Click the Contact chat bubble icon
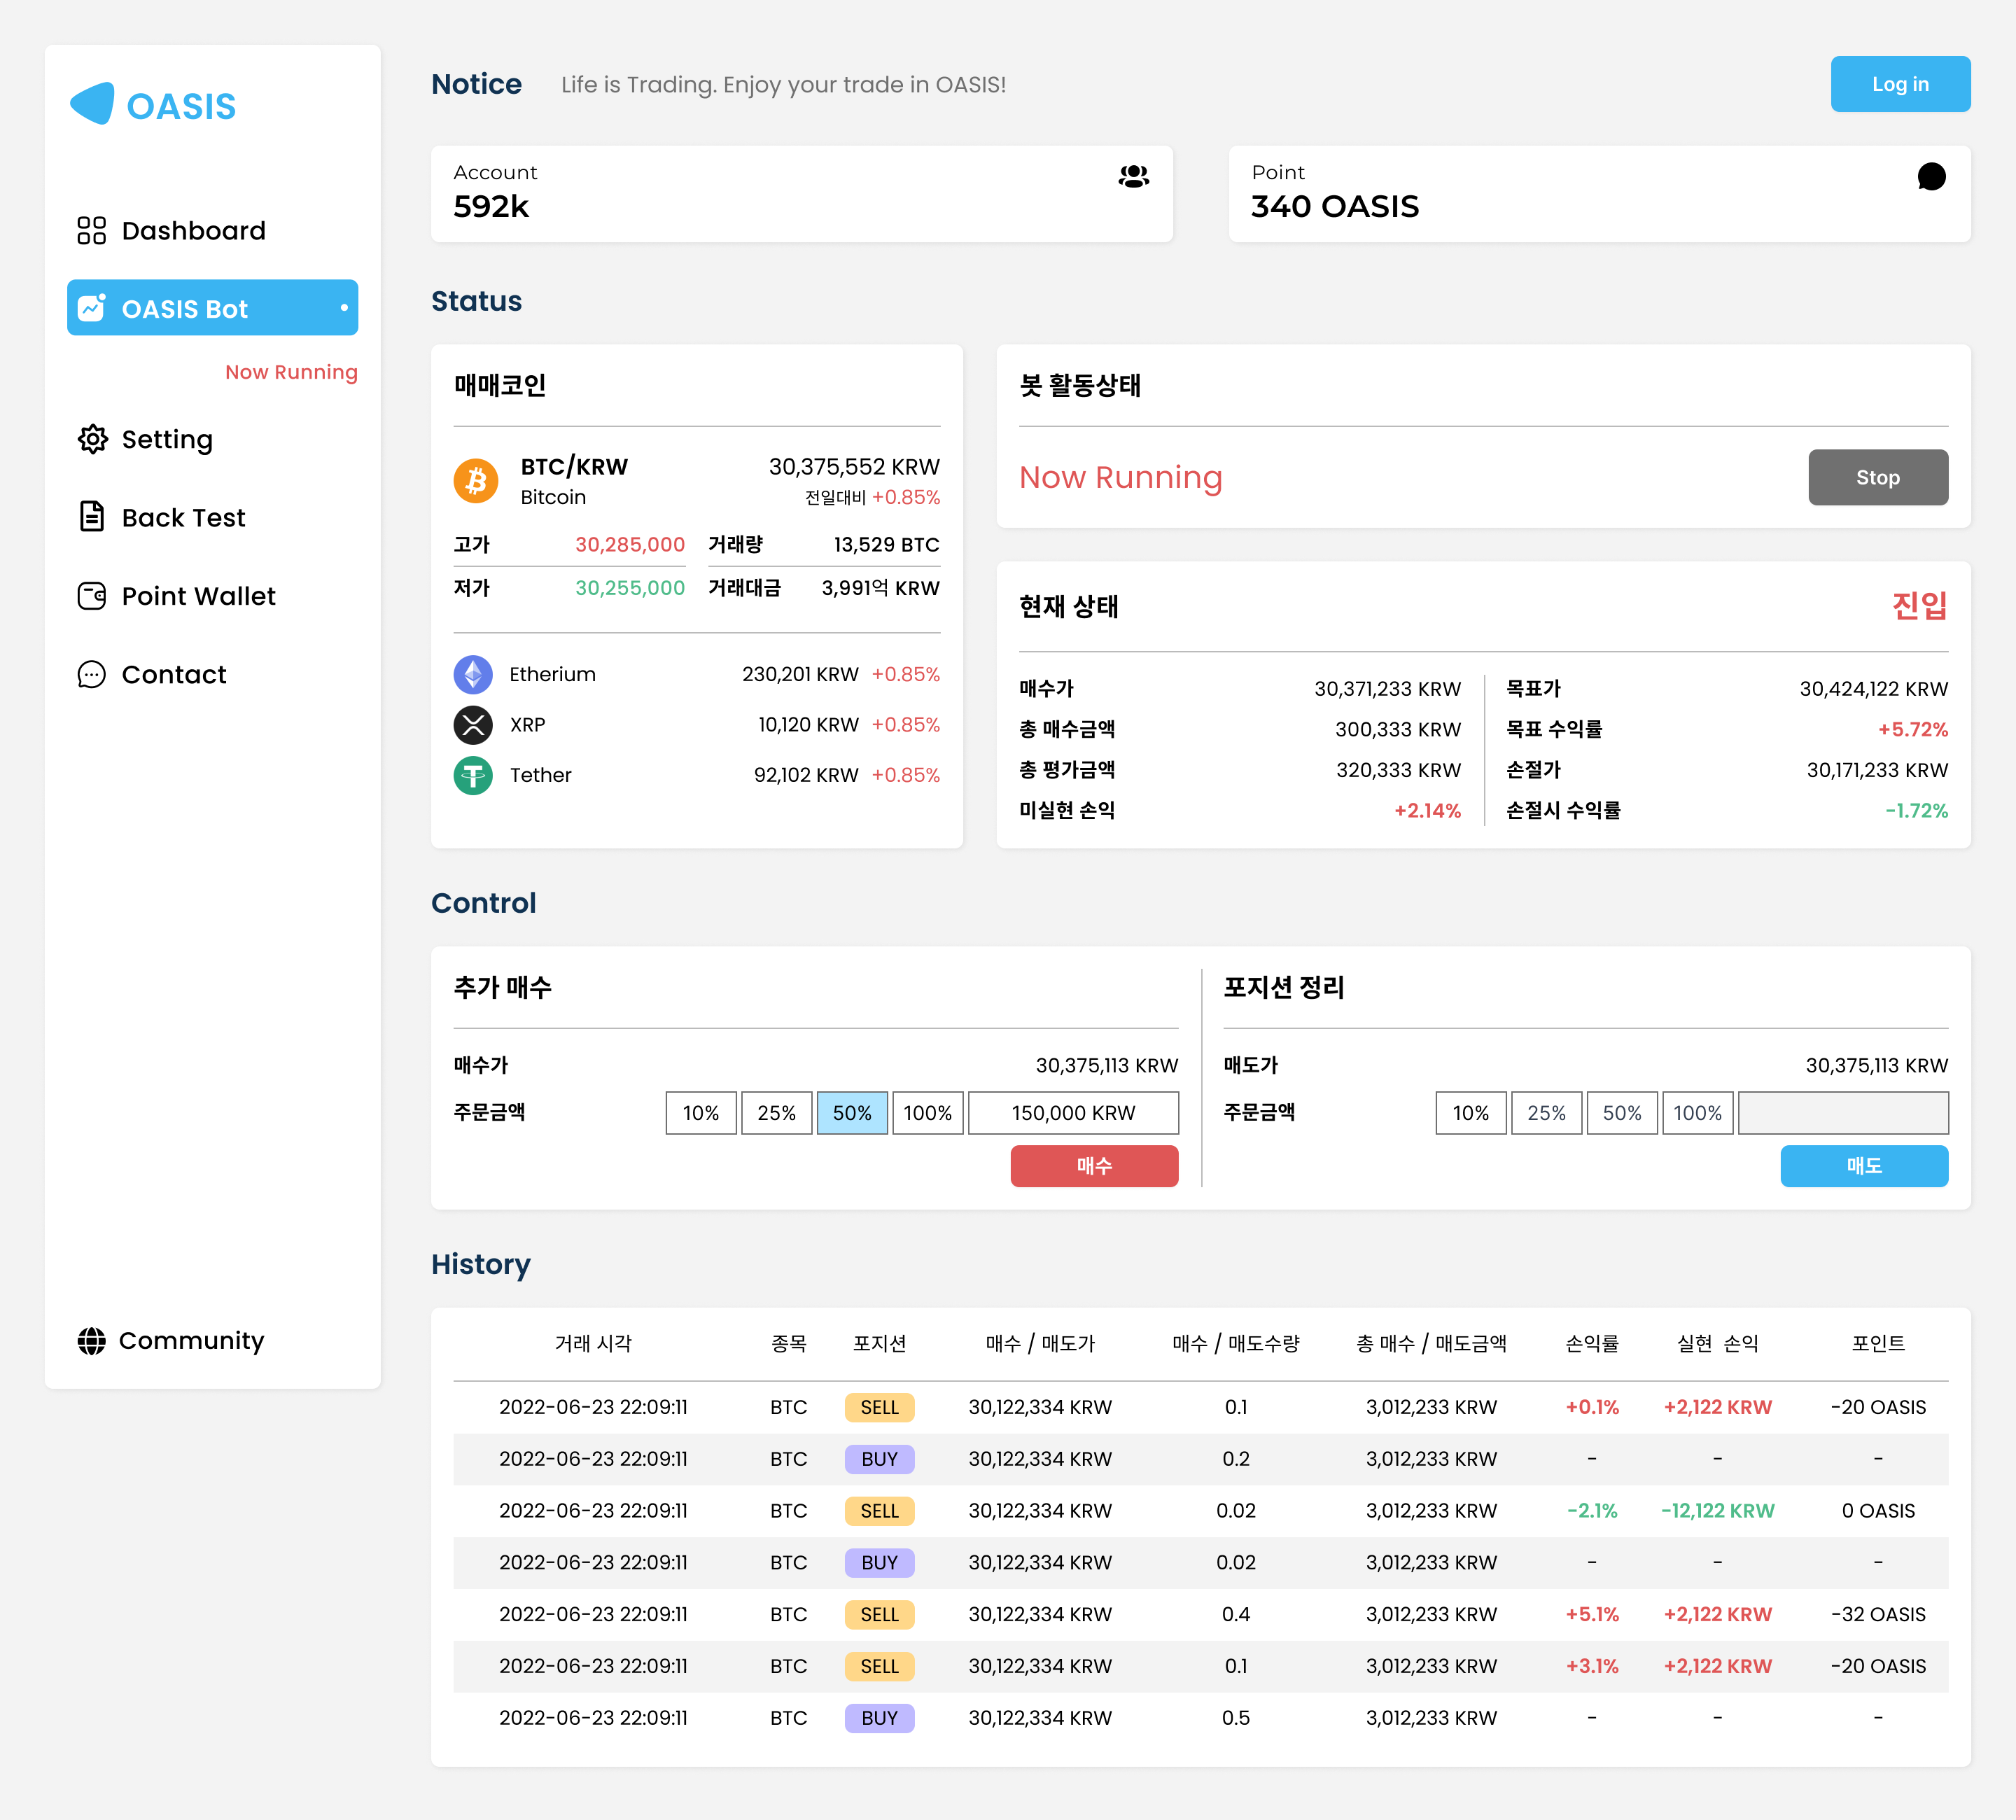Image resolution: width=2016 pixels, height=1820 pixels. (x=92, y=675)
